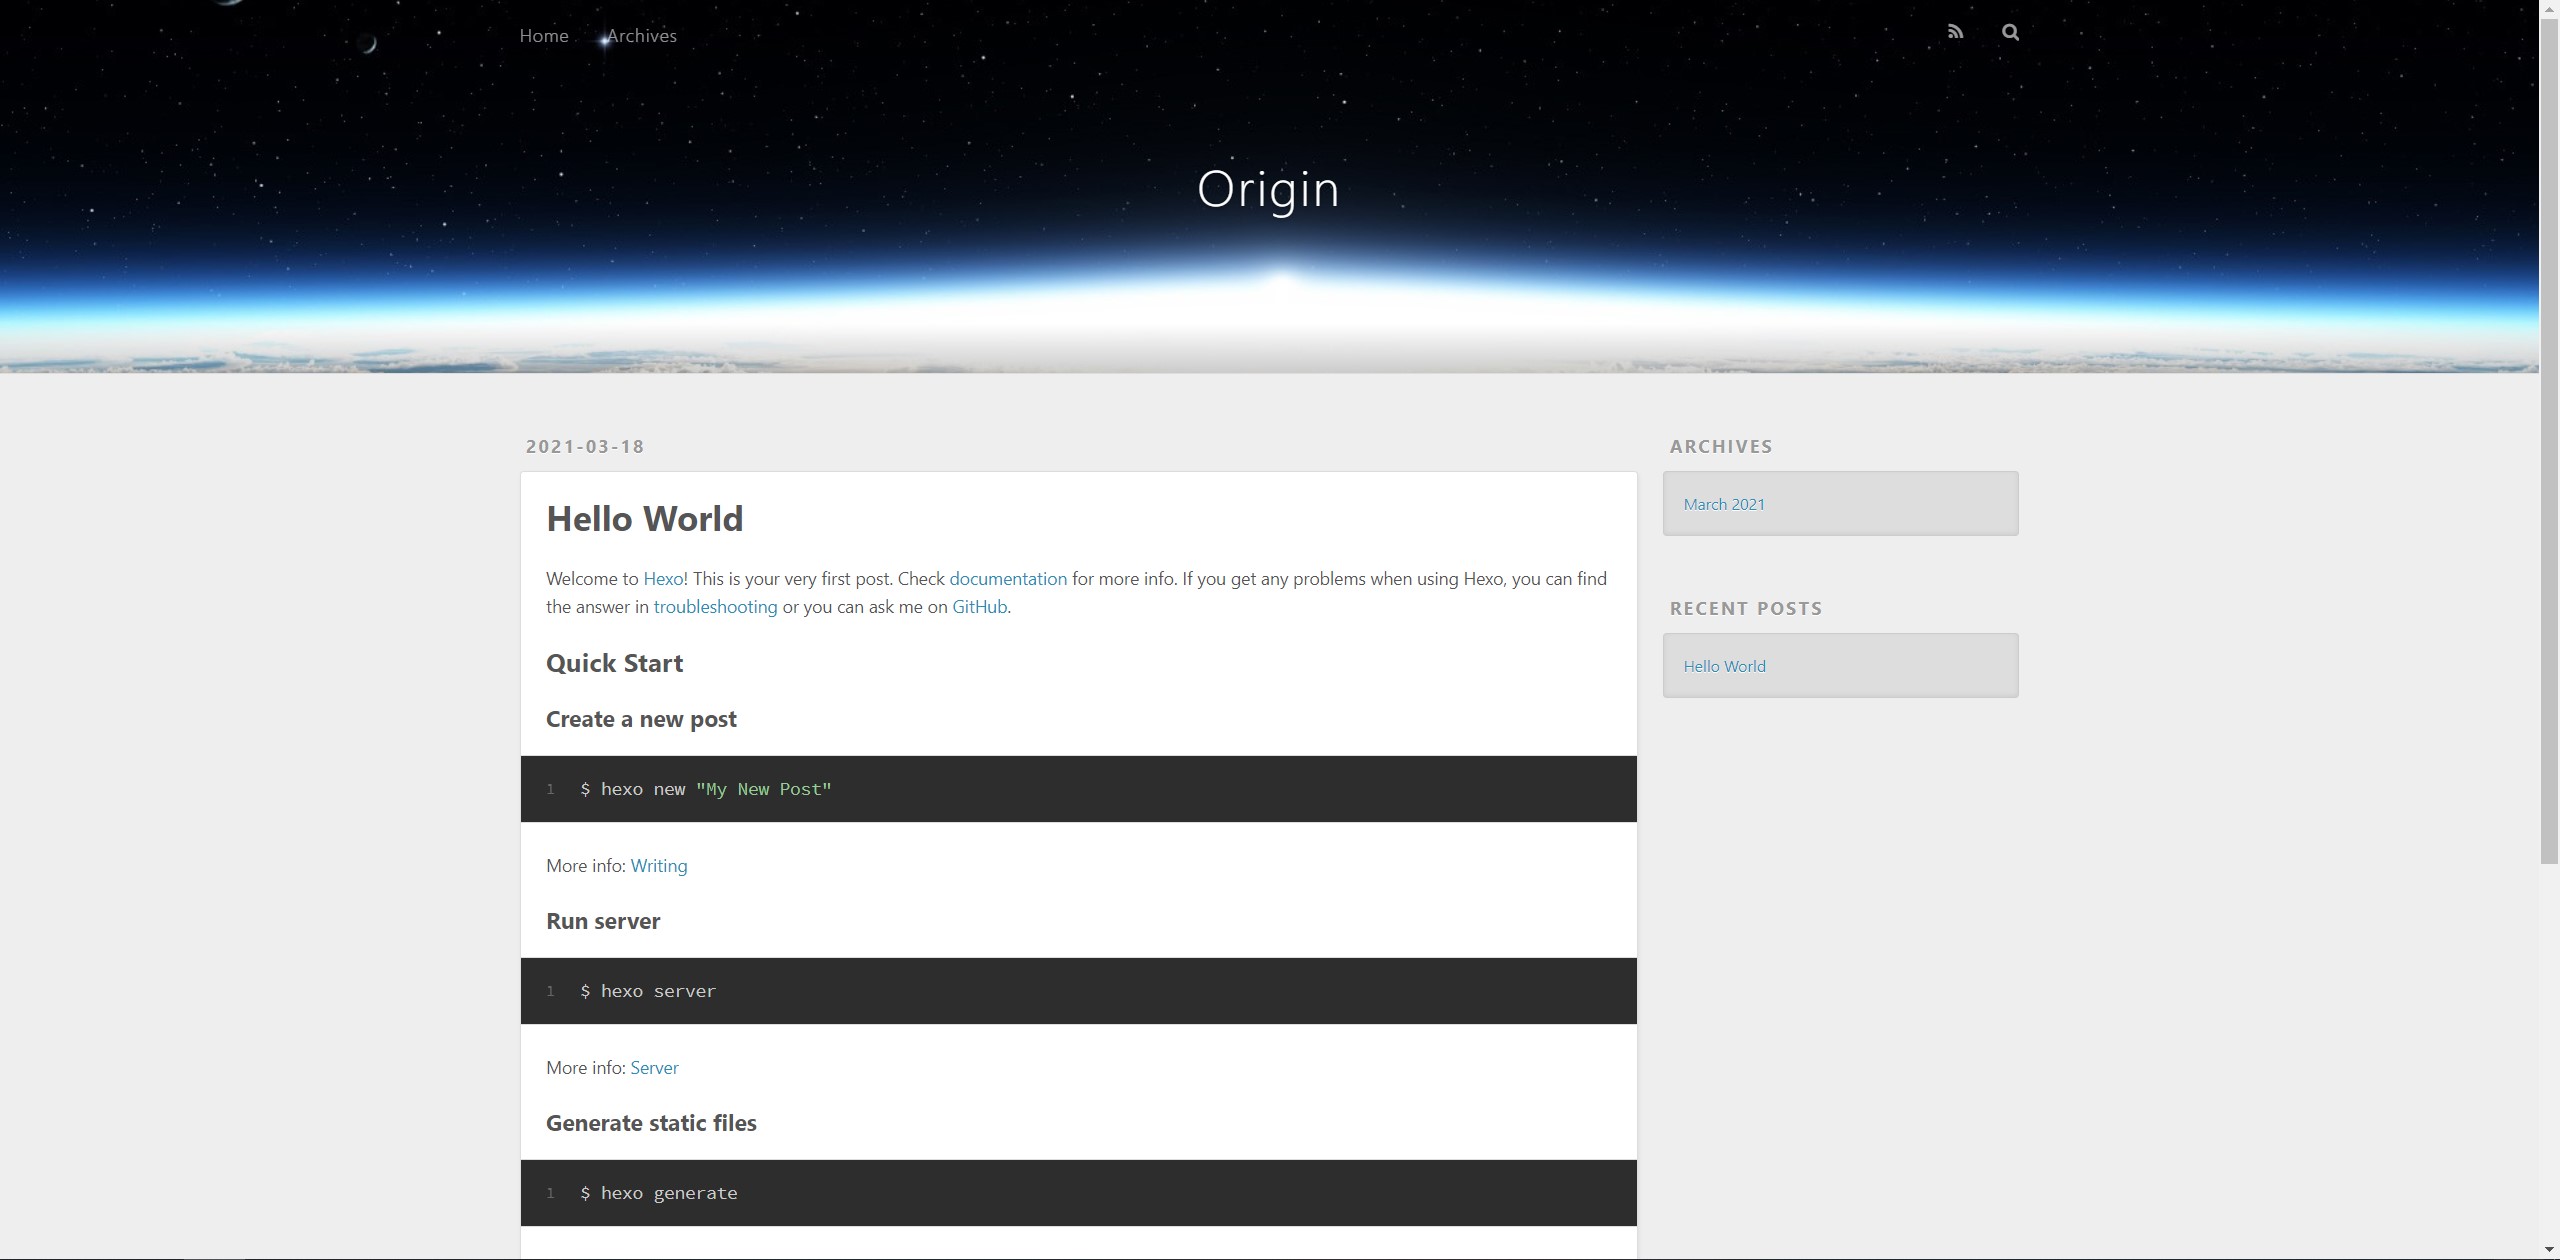This screenshot has width=2560, height=1260.
Task: Open the search magnifier icon
Action: [x=2010, y=32]
